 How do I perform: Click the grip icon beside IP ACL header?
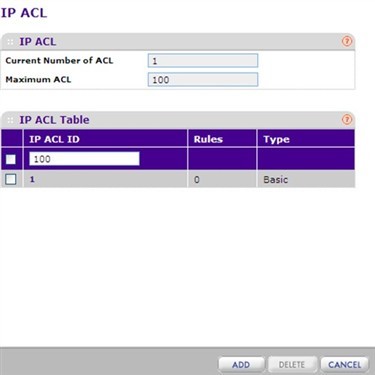[10, 42]
